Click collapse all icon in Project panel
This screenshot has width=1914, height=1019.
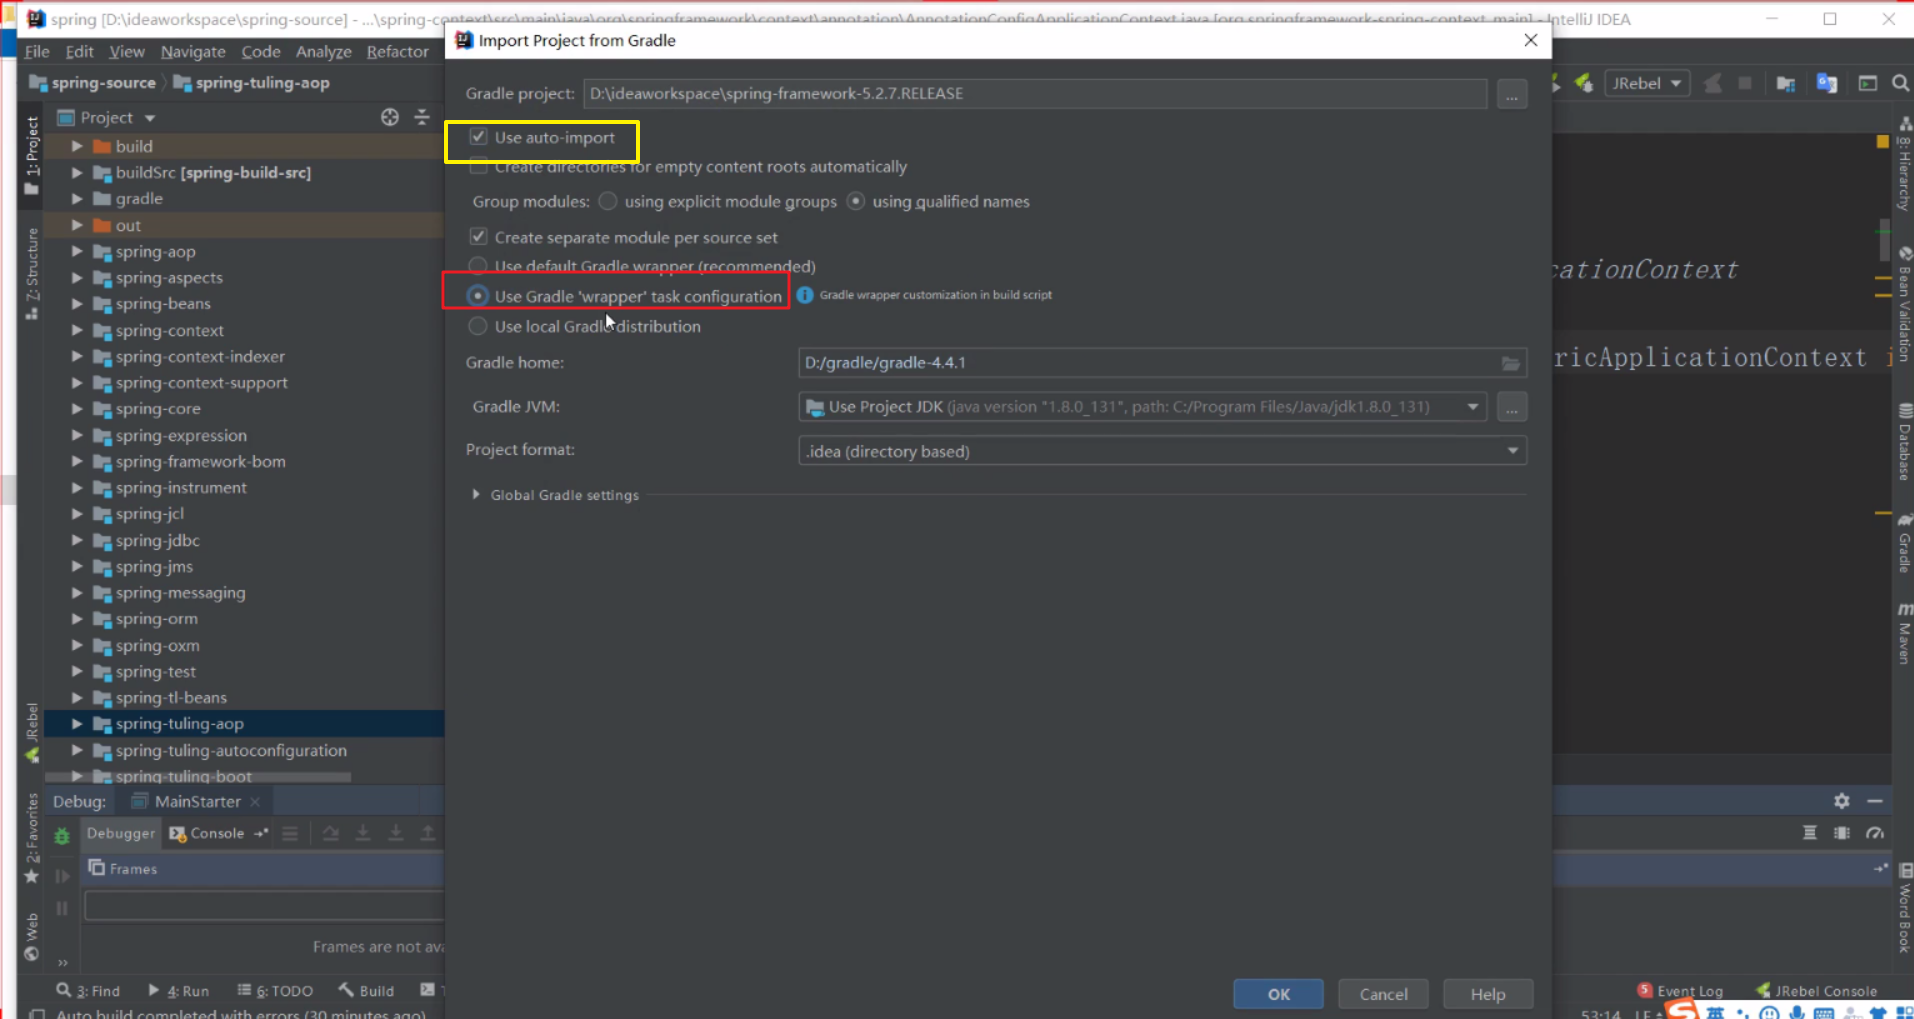point(422,117)
